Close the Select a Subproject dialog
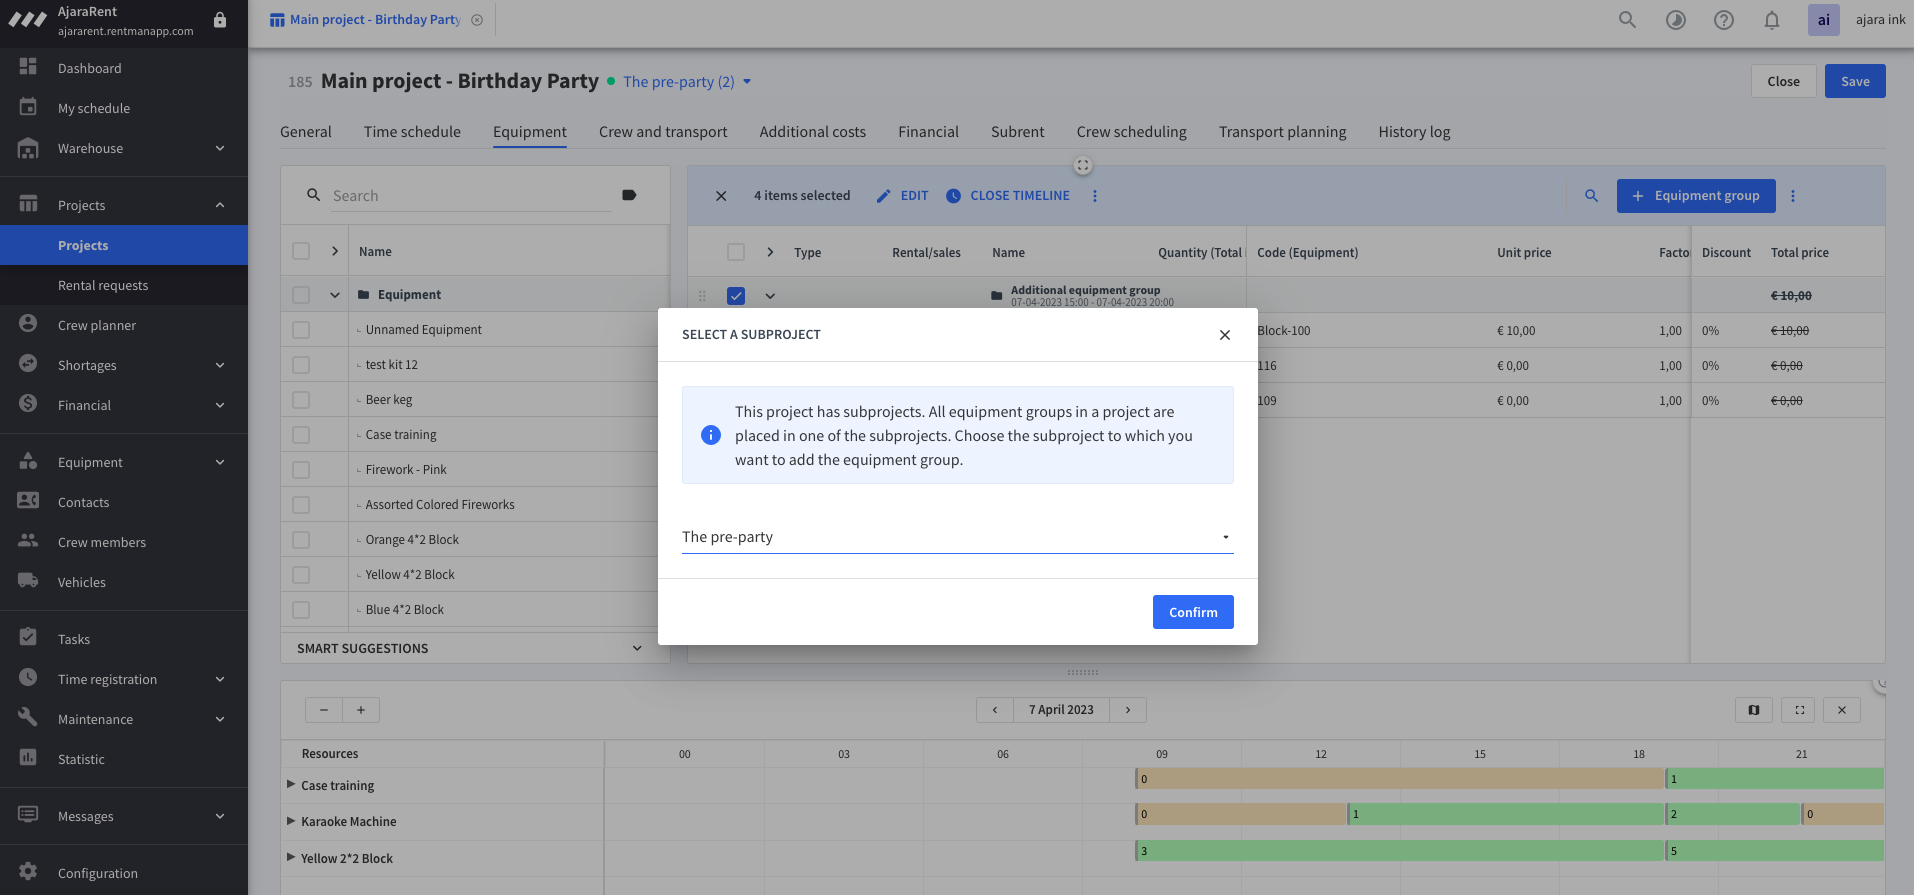Viewport: 1914px width, 895px height. pos(1225,335)
